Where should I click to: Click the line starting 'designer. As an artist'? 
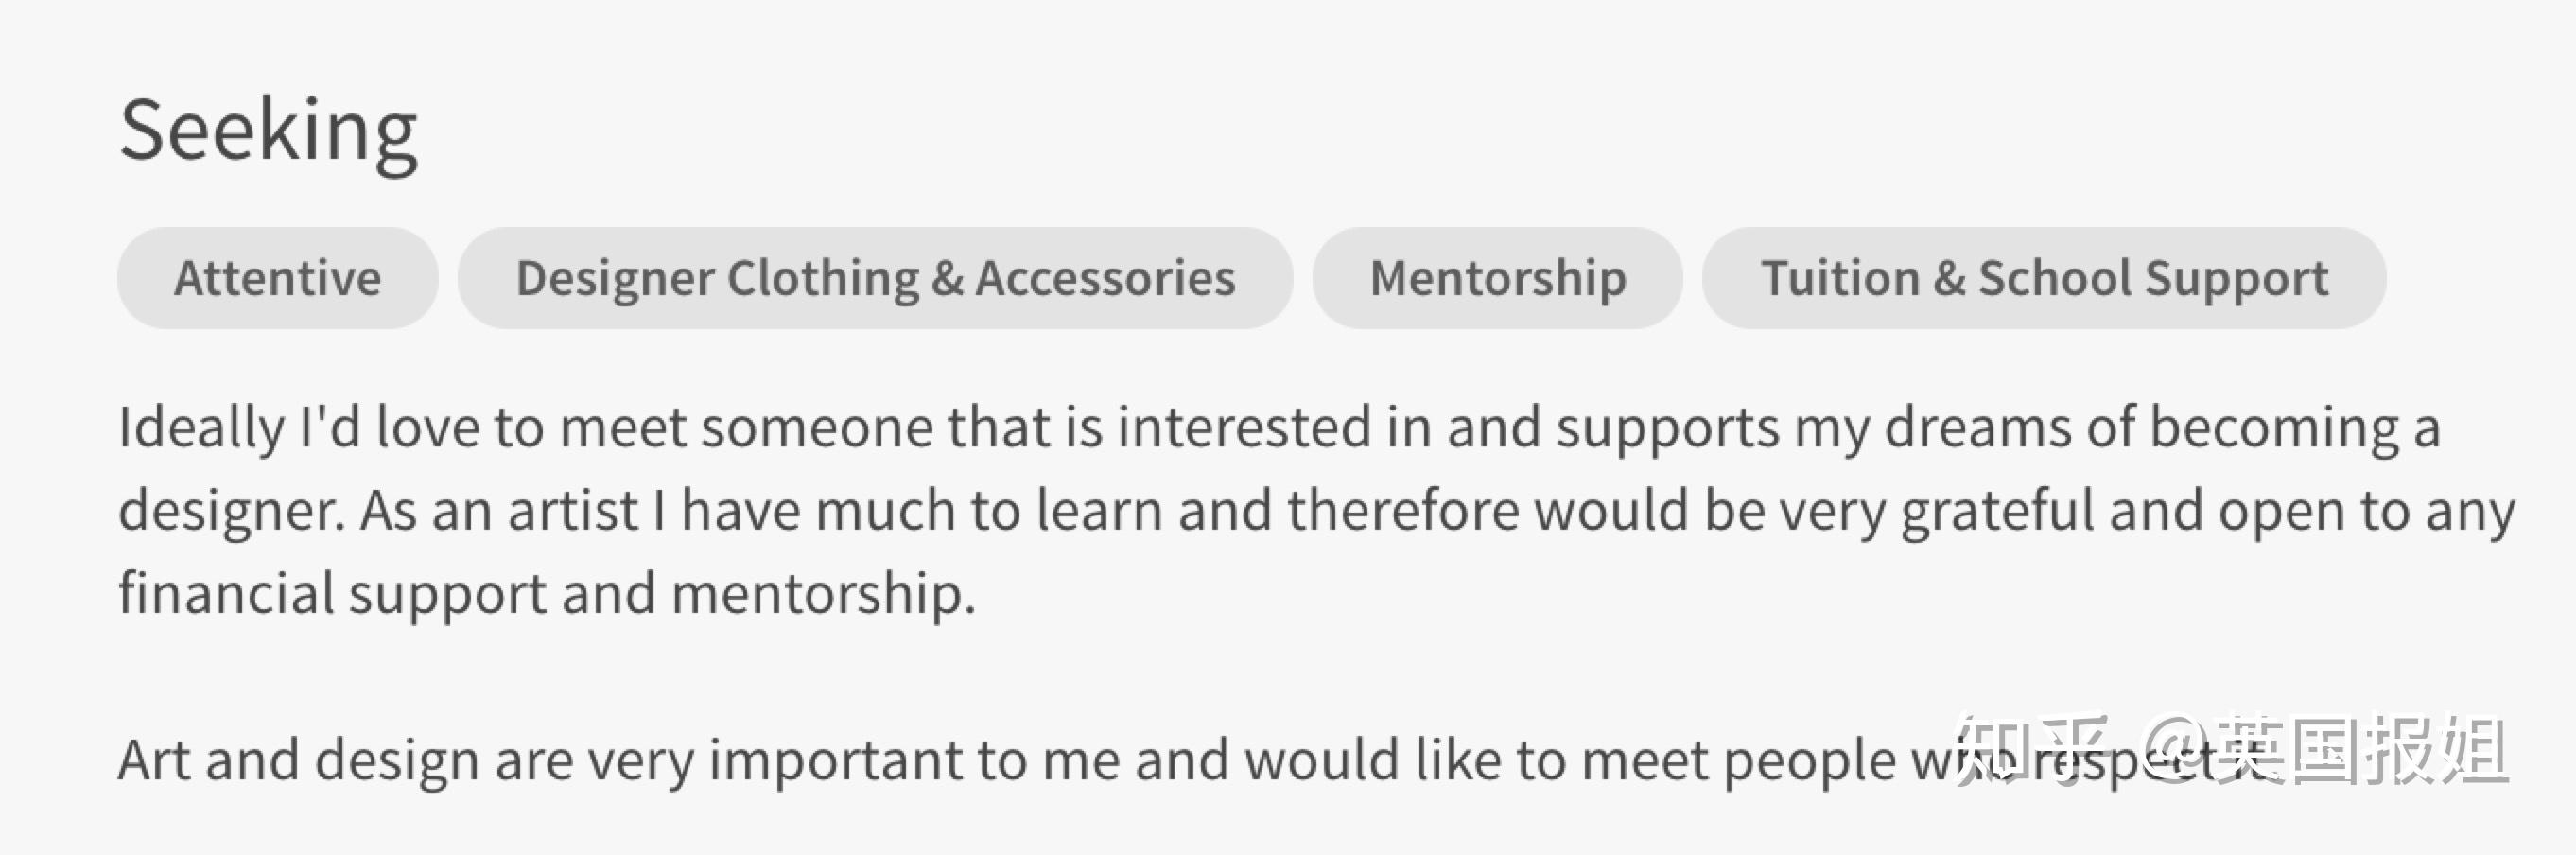(1316, 511)
